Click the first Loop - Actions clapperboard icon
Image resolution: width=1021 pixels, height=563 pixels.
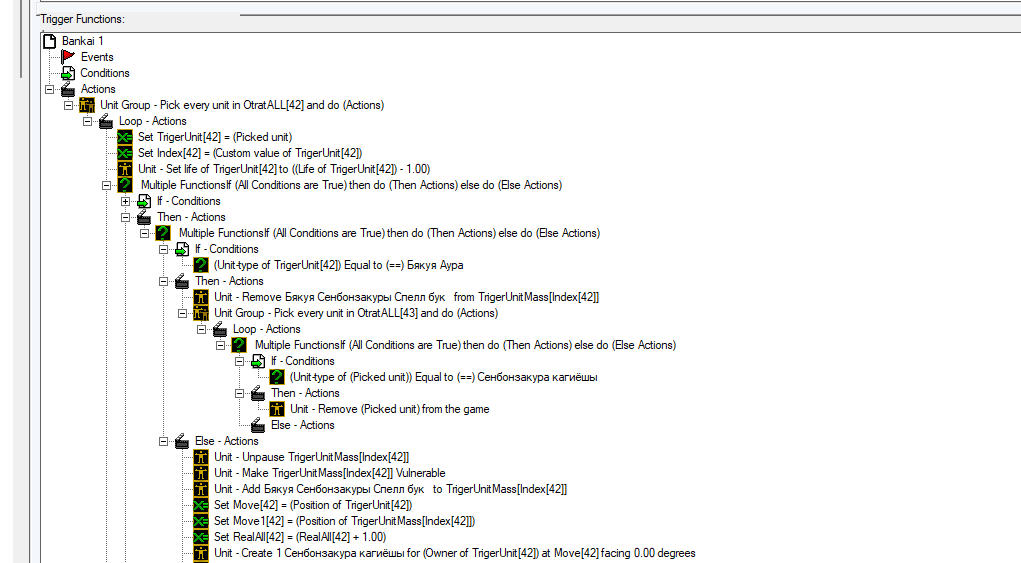105,121
